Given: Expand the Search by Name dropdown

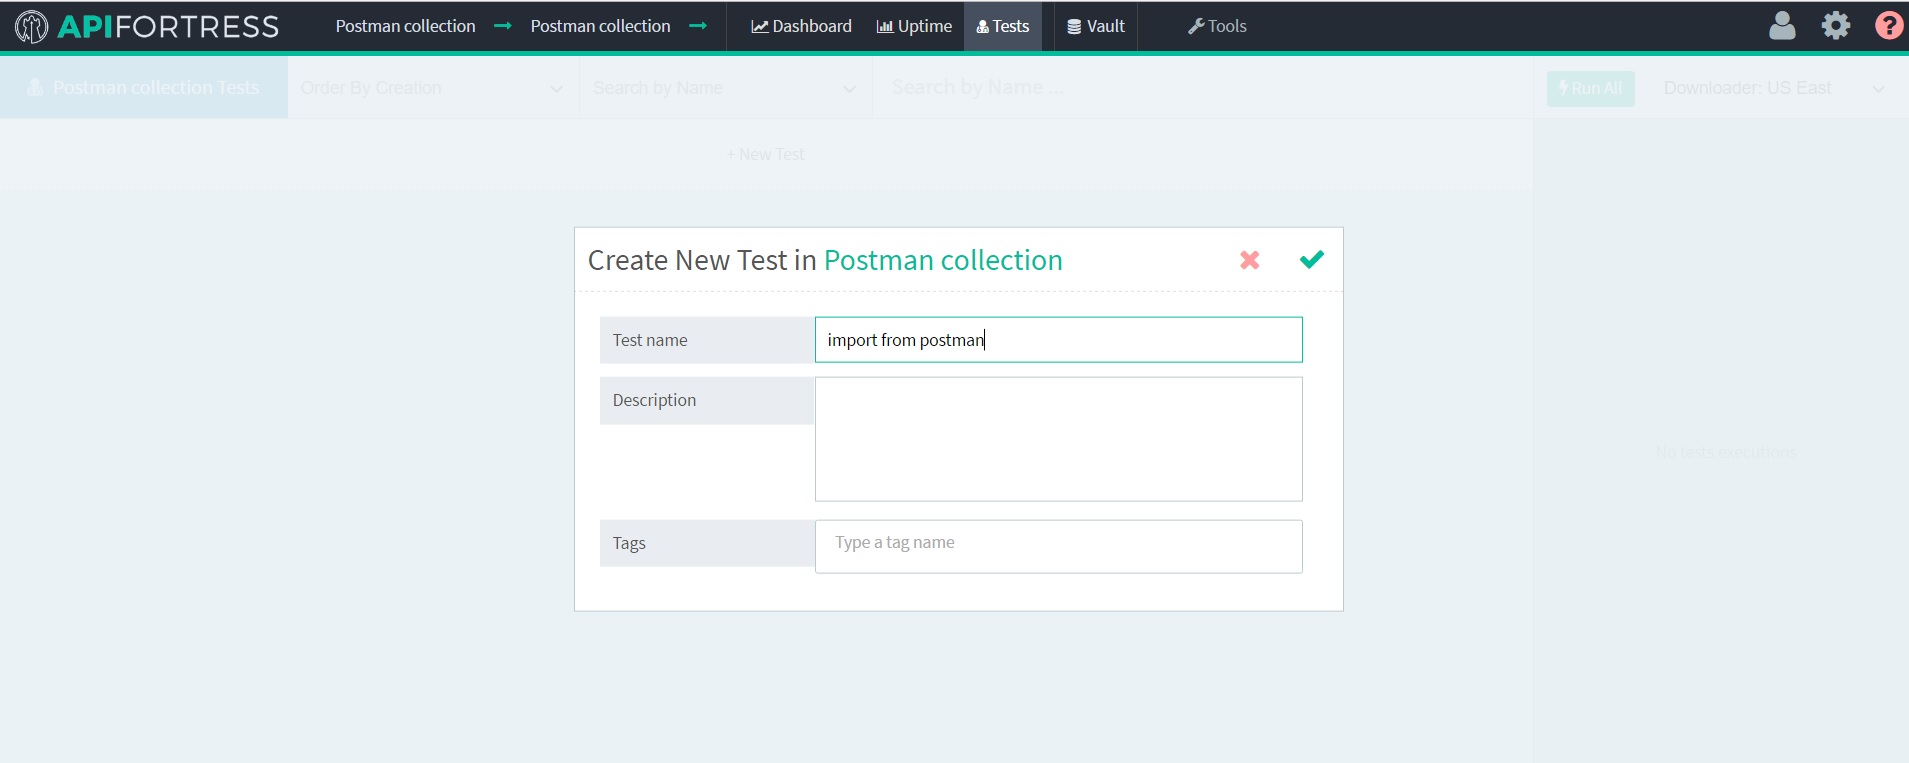Looking at the screenshot, I should tap(724, 88).
